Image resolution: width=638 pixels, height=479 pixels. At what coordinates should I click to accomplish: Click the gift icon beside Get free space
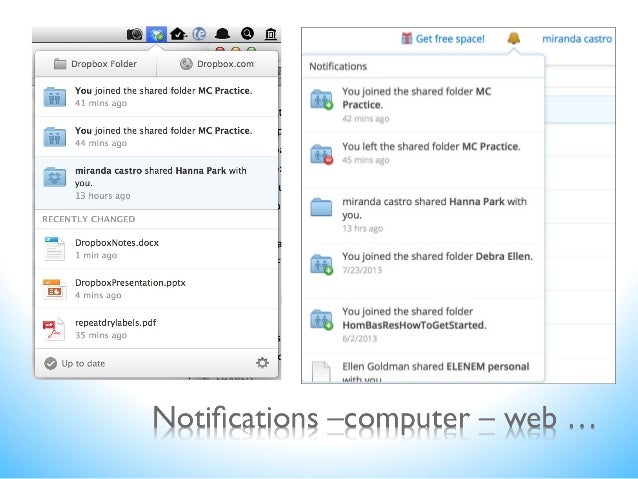406,38
